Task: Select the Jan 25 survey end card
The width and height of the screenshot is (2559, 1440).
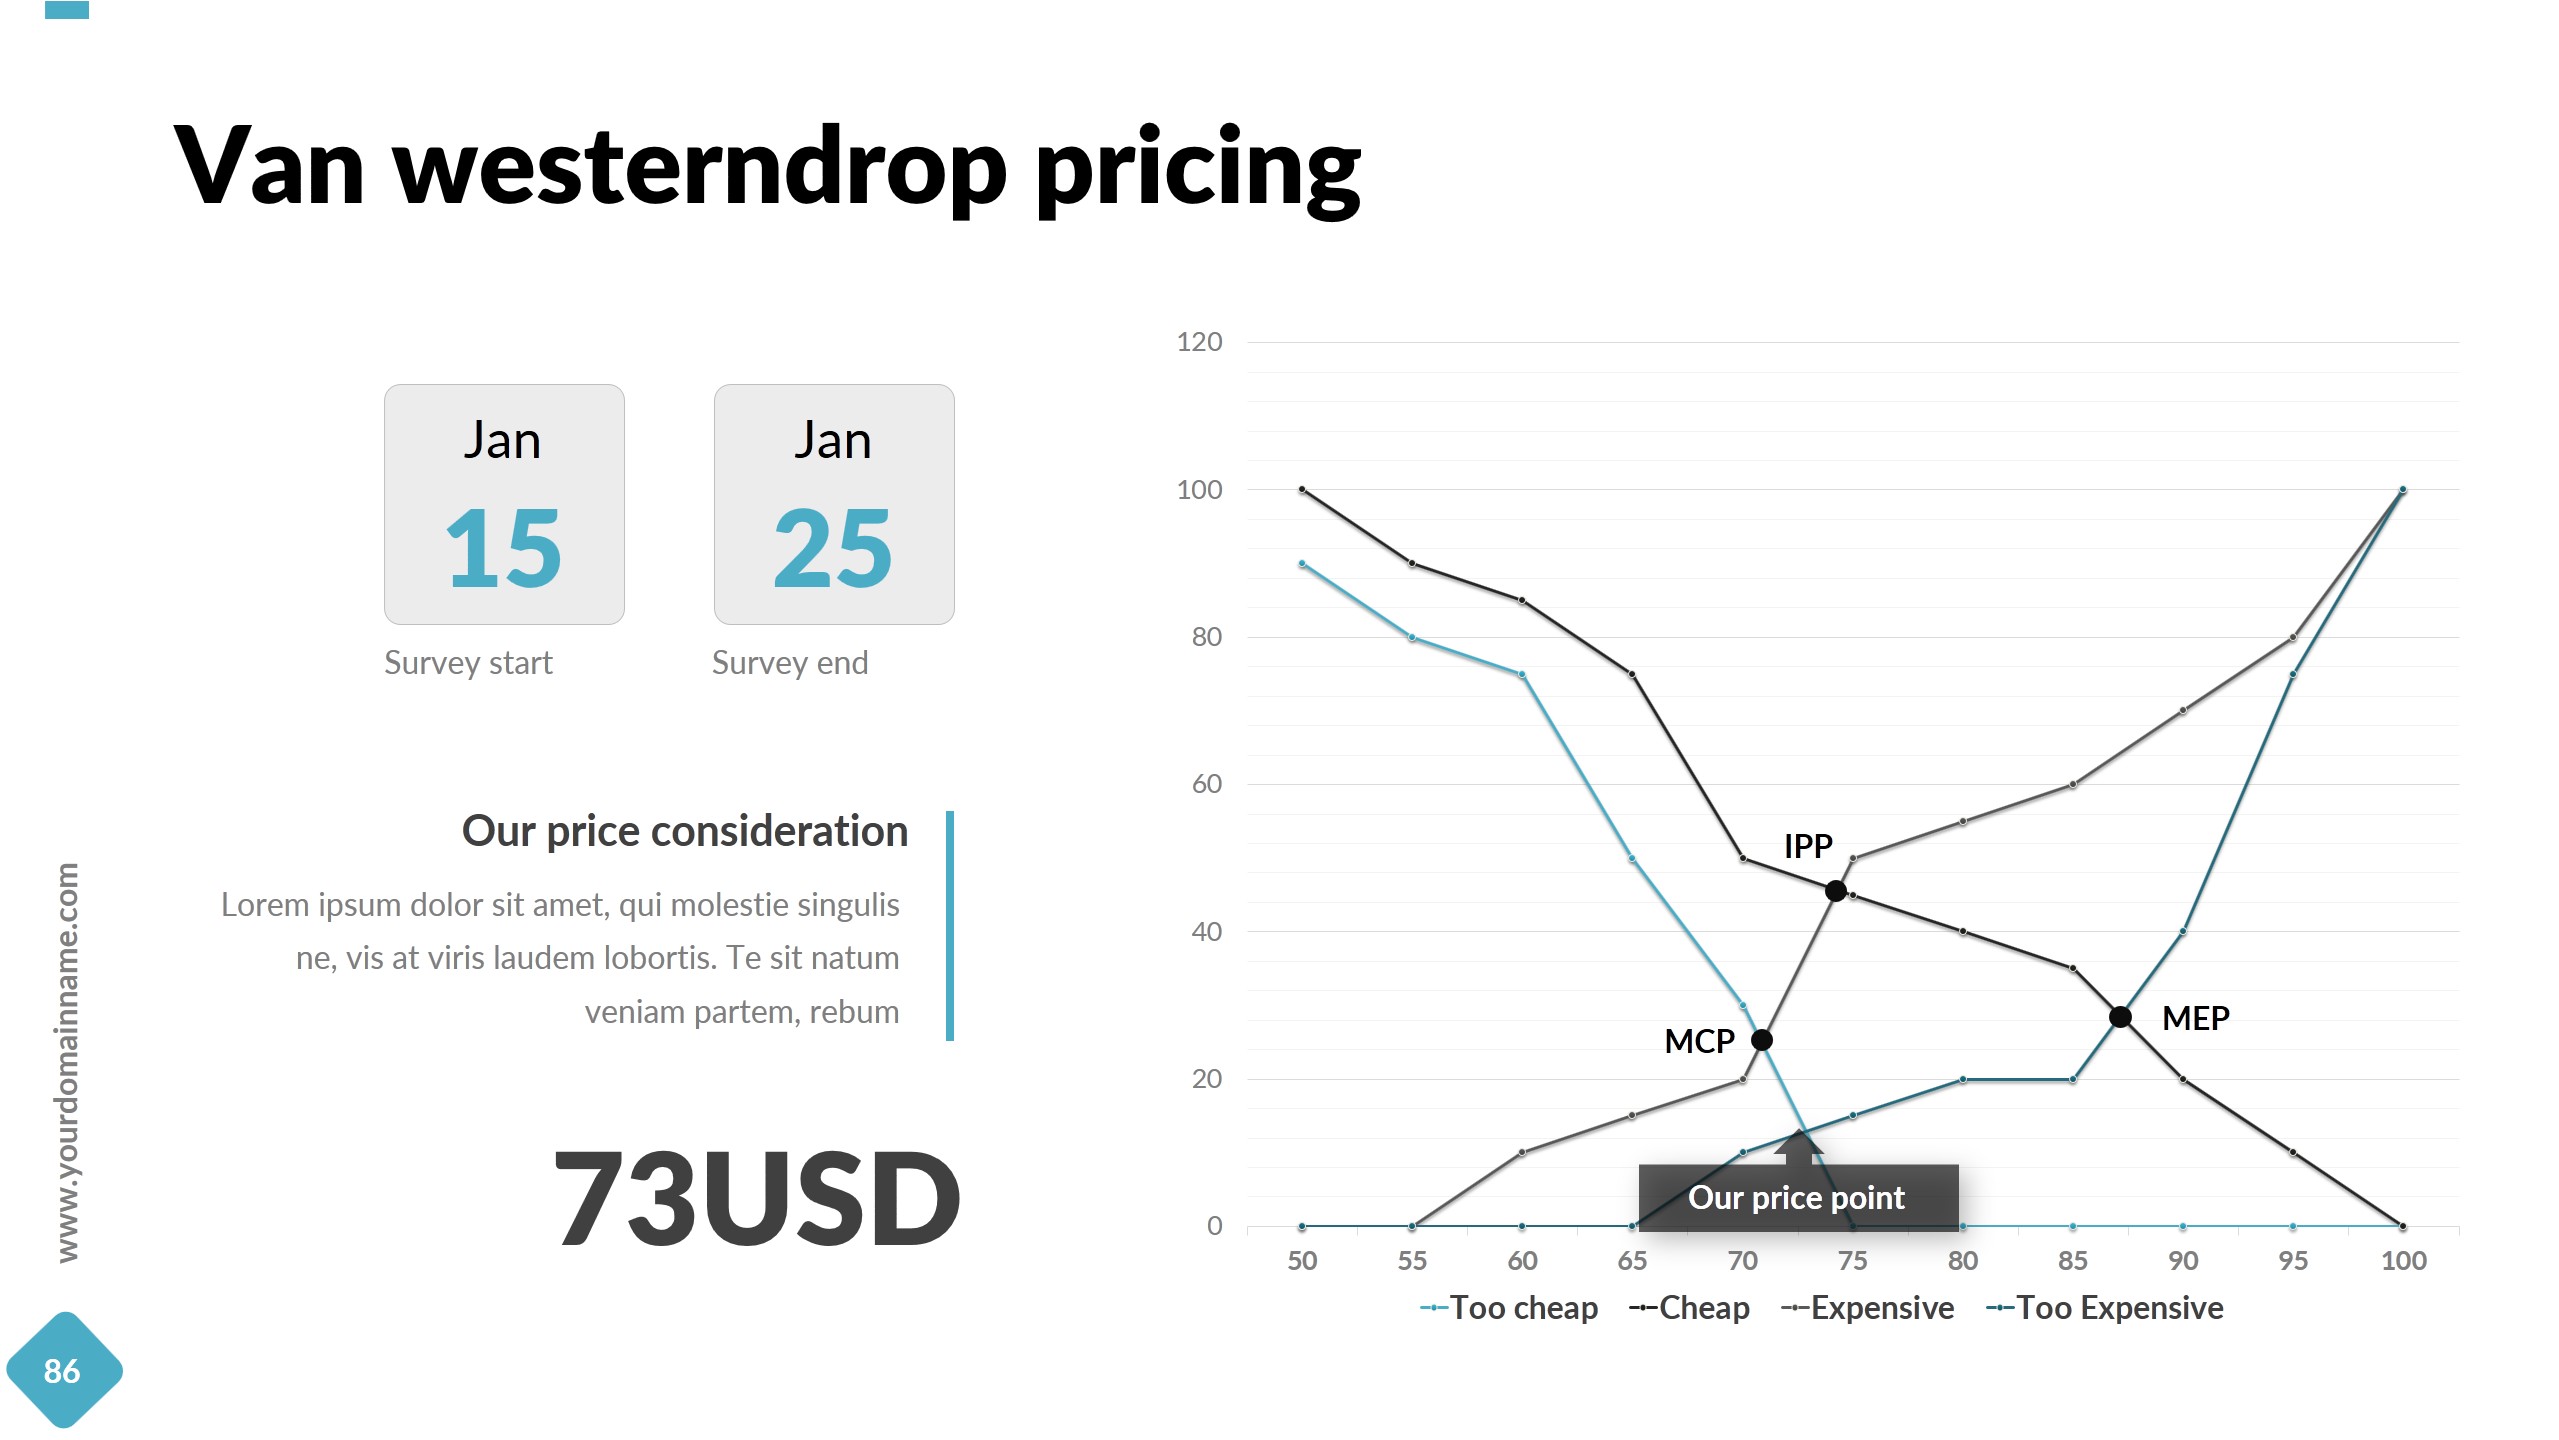Action: (x=834, y=504)
